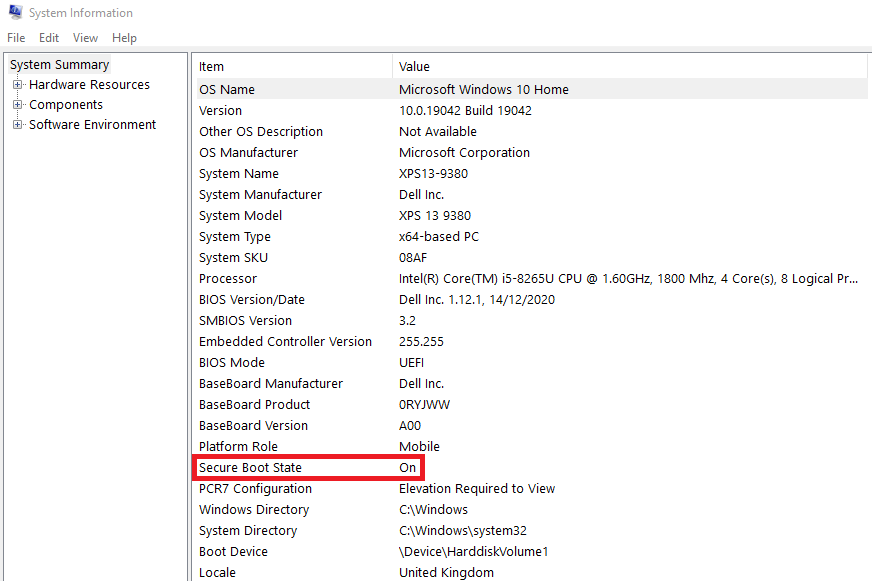Select Components tree item
Viewport: 872px width, 581px height.
coord(66,105)
